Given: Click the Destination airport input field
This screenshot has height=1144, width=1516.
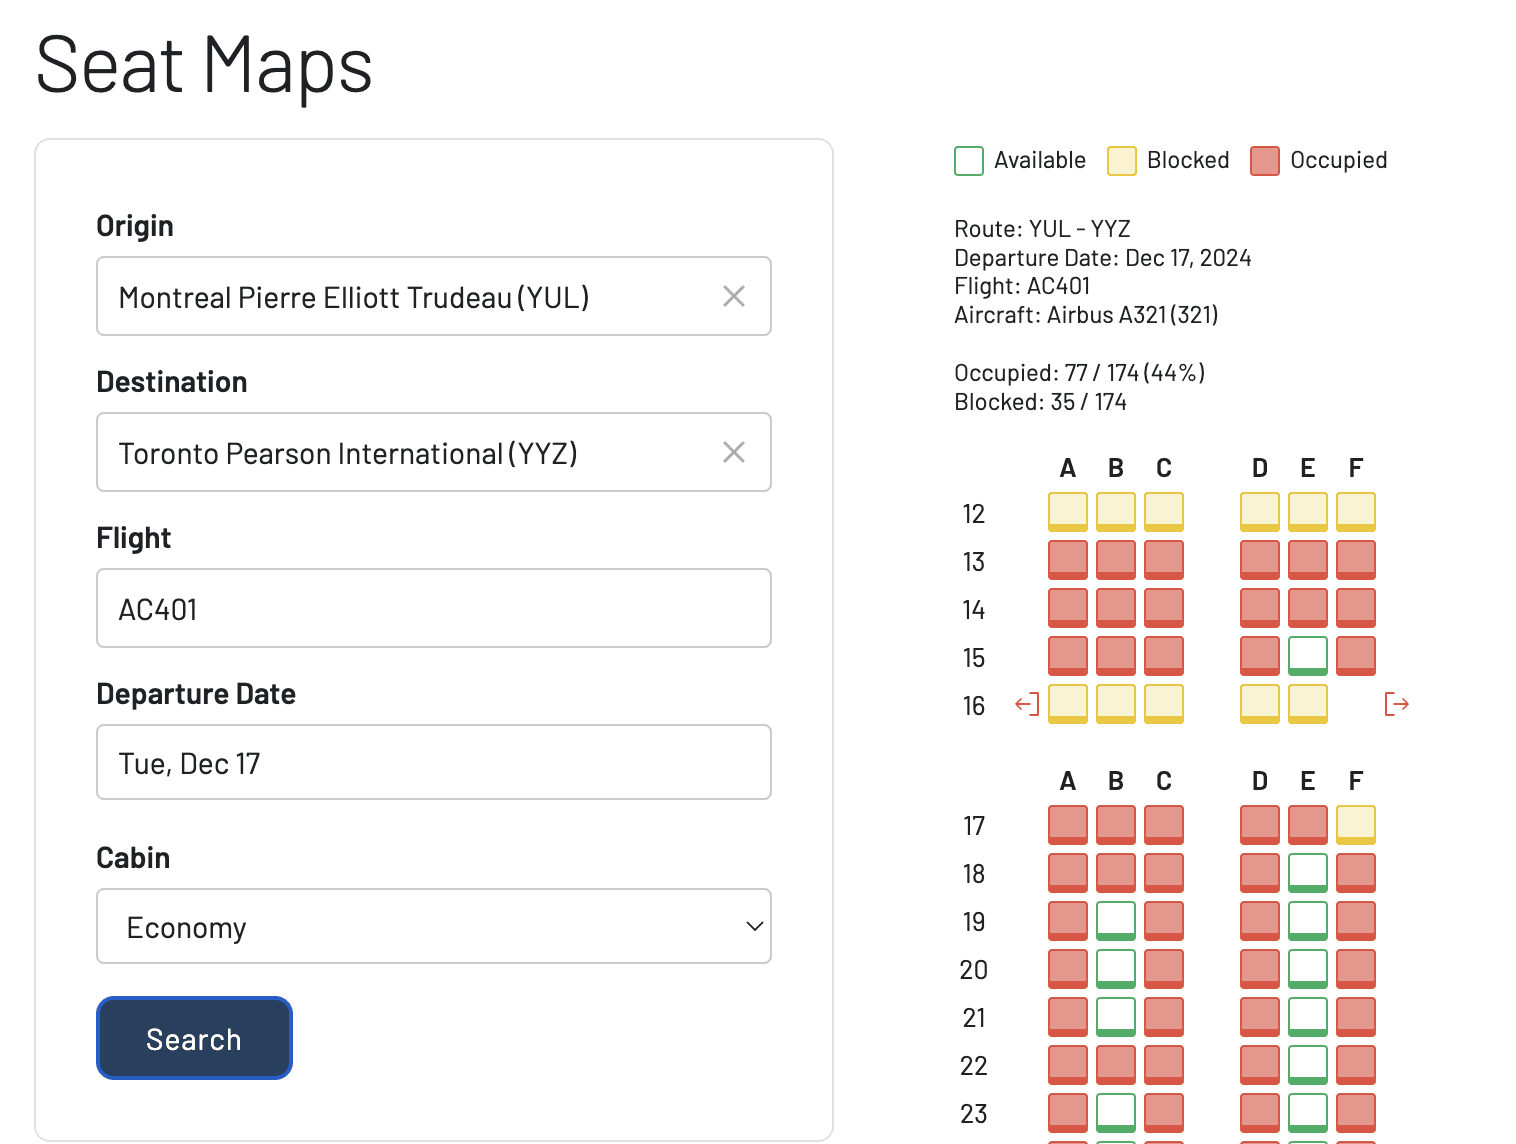Looking at the screenshot, I should coord(434,452).
